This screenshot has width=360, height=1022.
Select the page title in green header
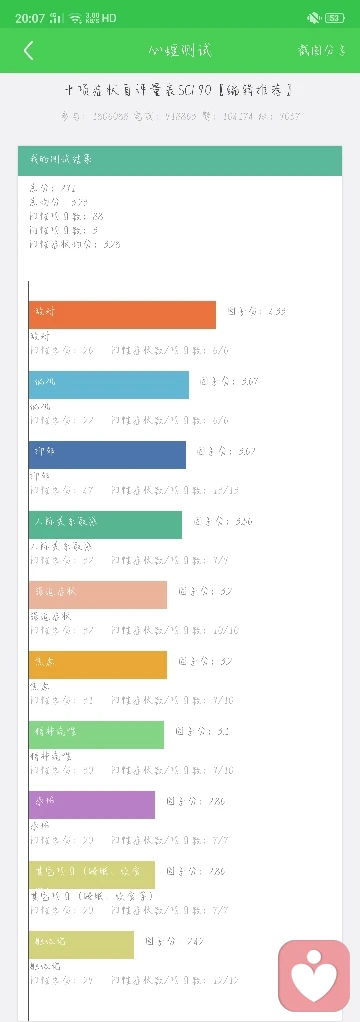pos(180,50)
